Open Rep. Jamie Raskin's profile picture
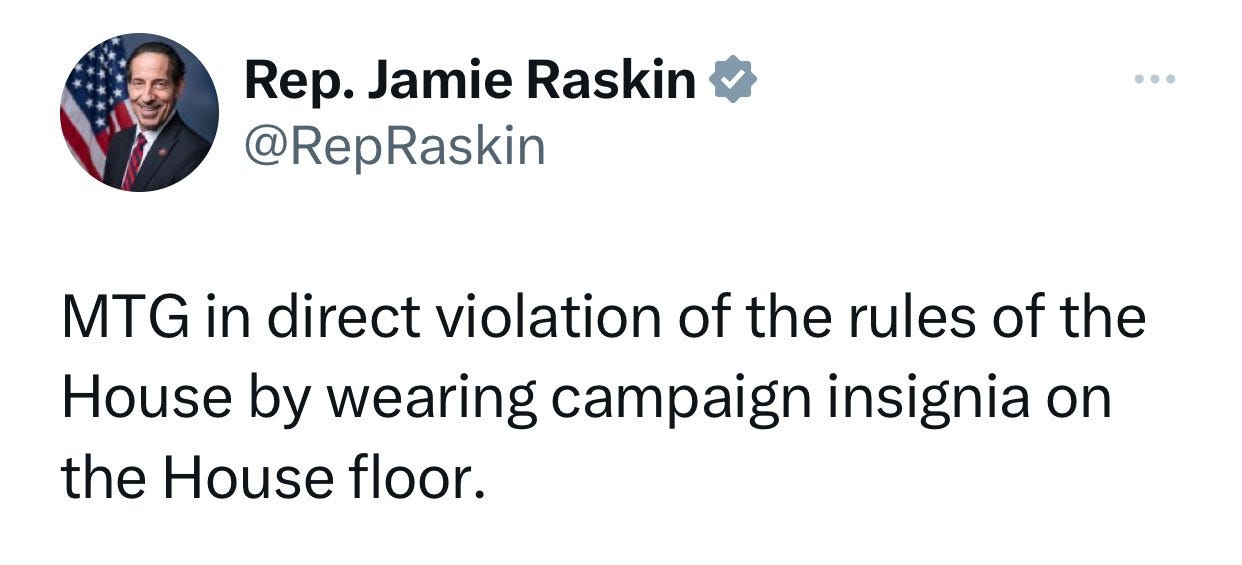The width and height of the screenshot is (1242, 565). click(x=139, y=112)
